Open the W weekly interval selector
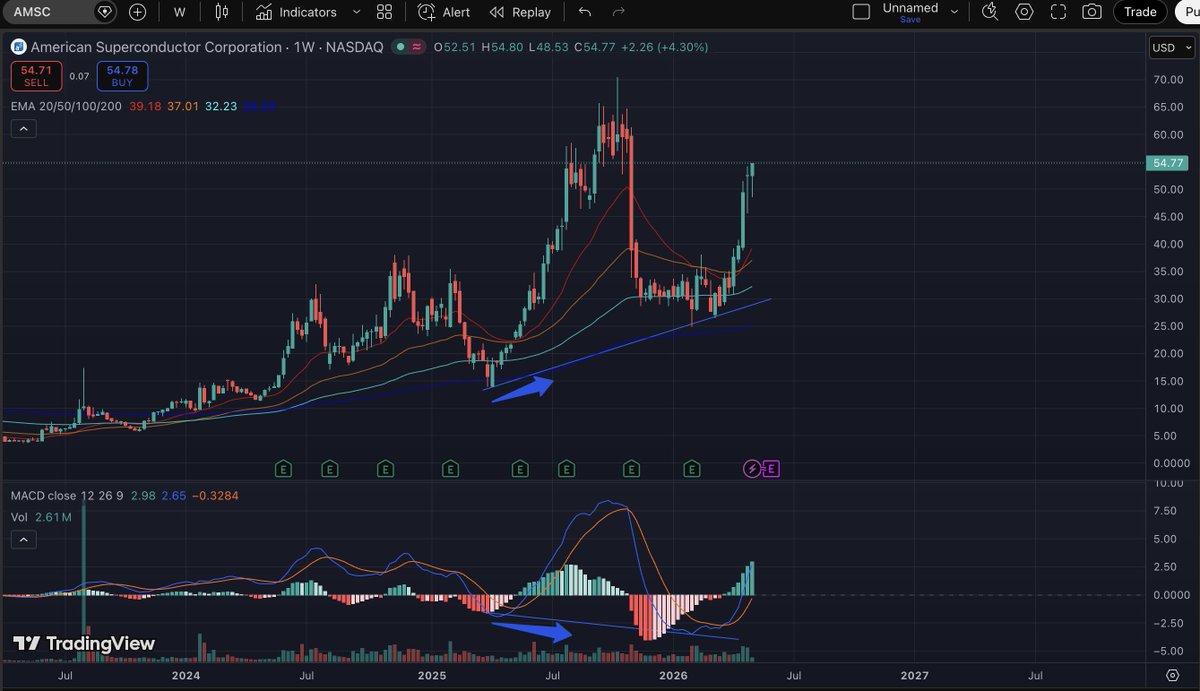The height and width of the screenshot is (691, 1200). tap(179, 12)
